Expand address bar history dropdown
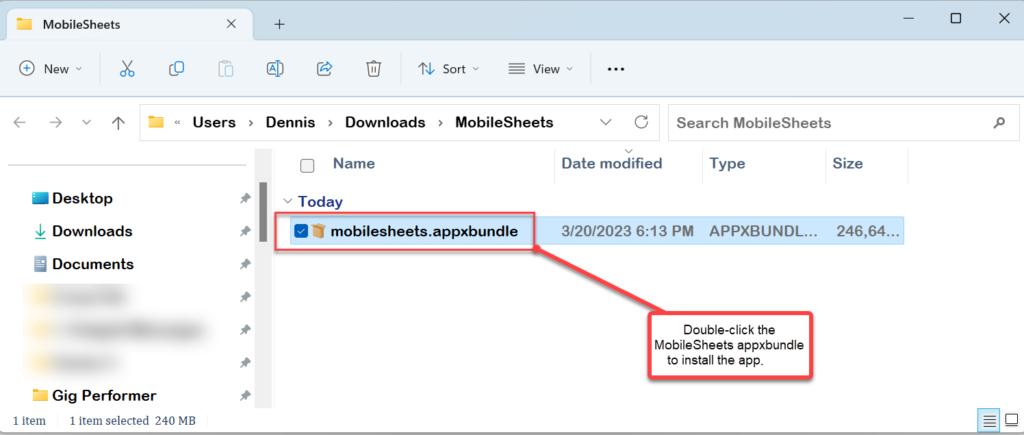This screenshot has height=435, width=1024. pos(605,122)
